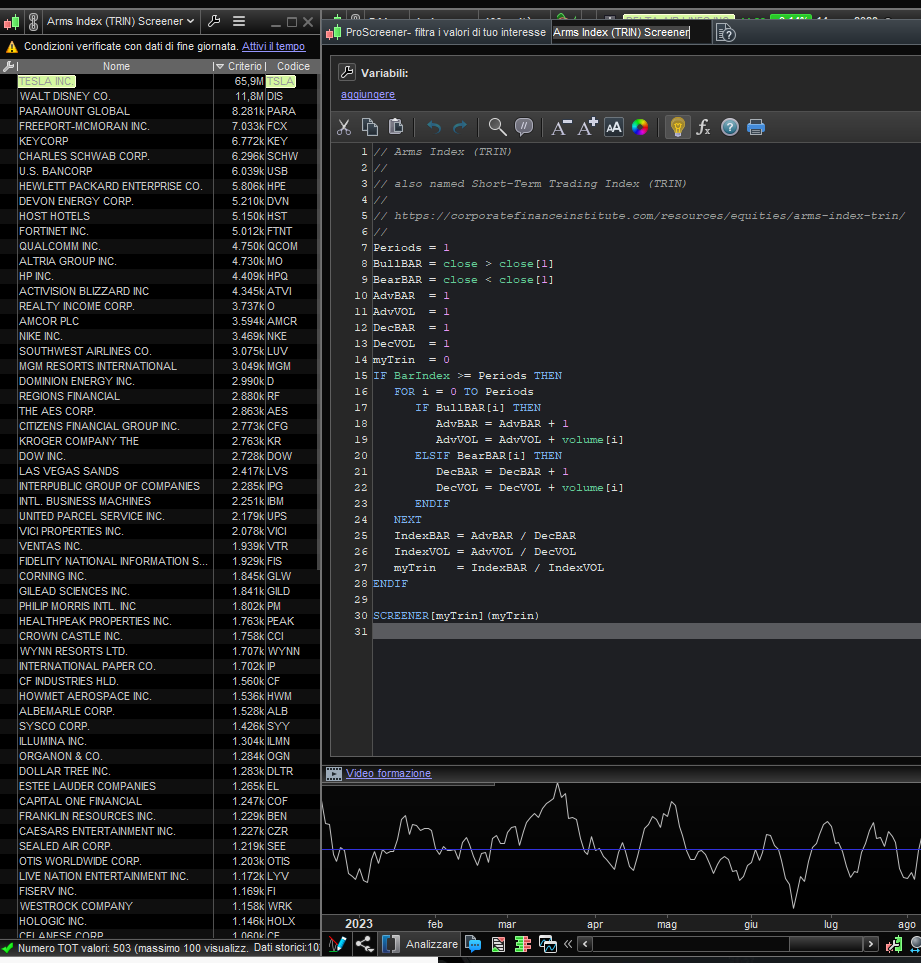921x963 pixels.
Task: Undo the last code edit
Action: click(434, 127)
